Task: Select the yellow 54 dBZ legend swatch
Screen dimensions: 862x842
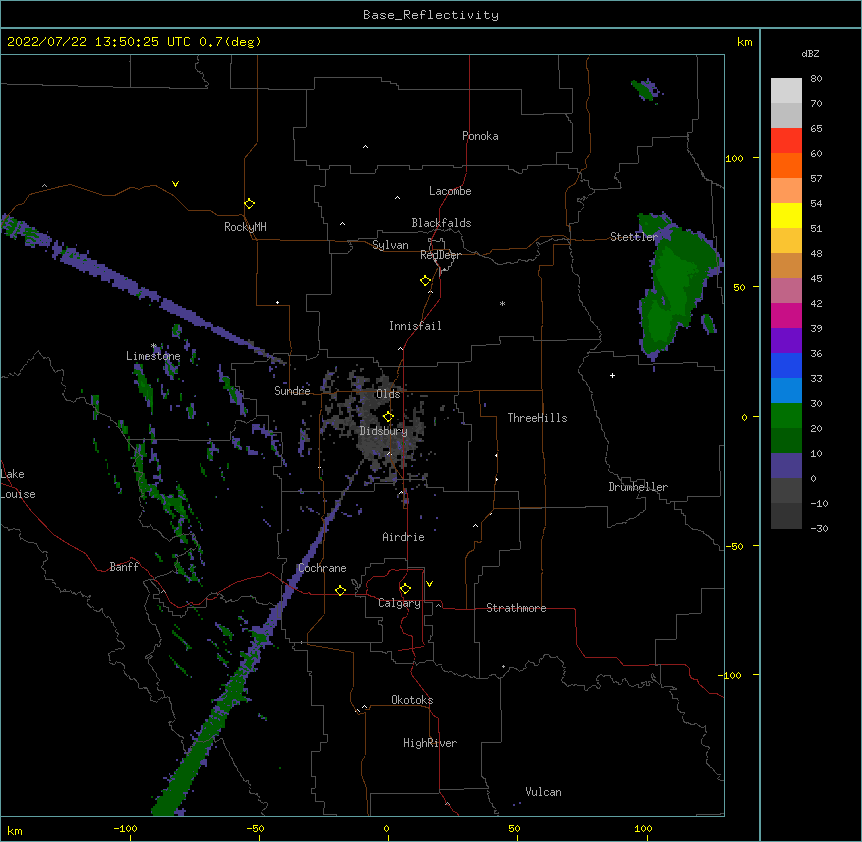Action: (786, 215)
